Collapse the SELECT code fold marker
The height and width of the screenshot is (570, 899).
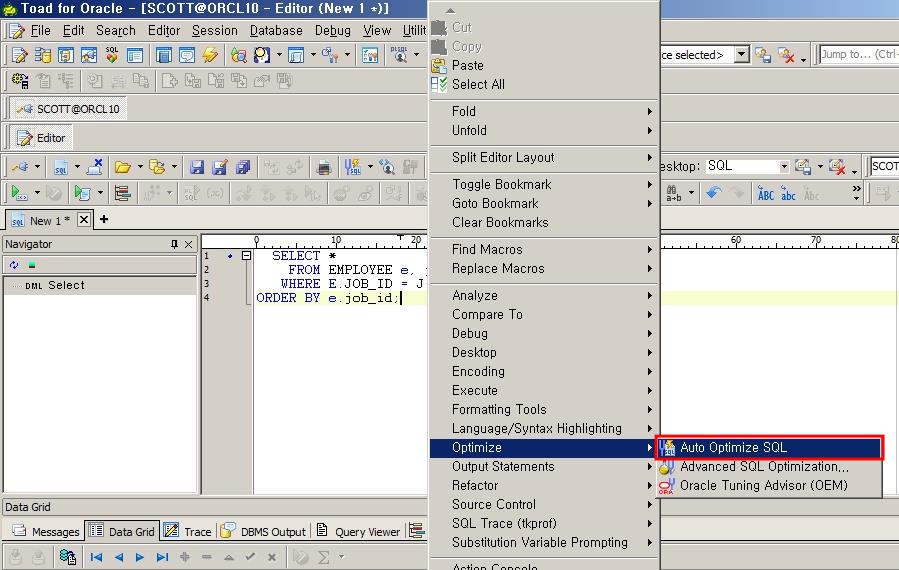[x=246, y=256]
